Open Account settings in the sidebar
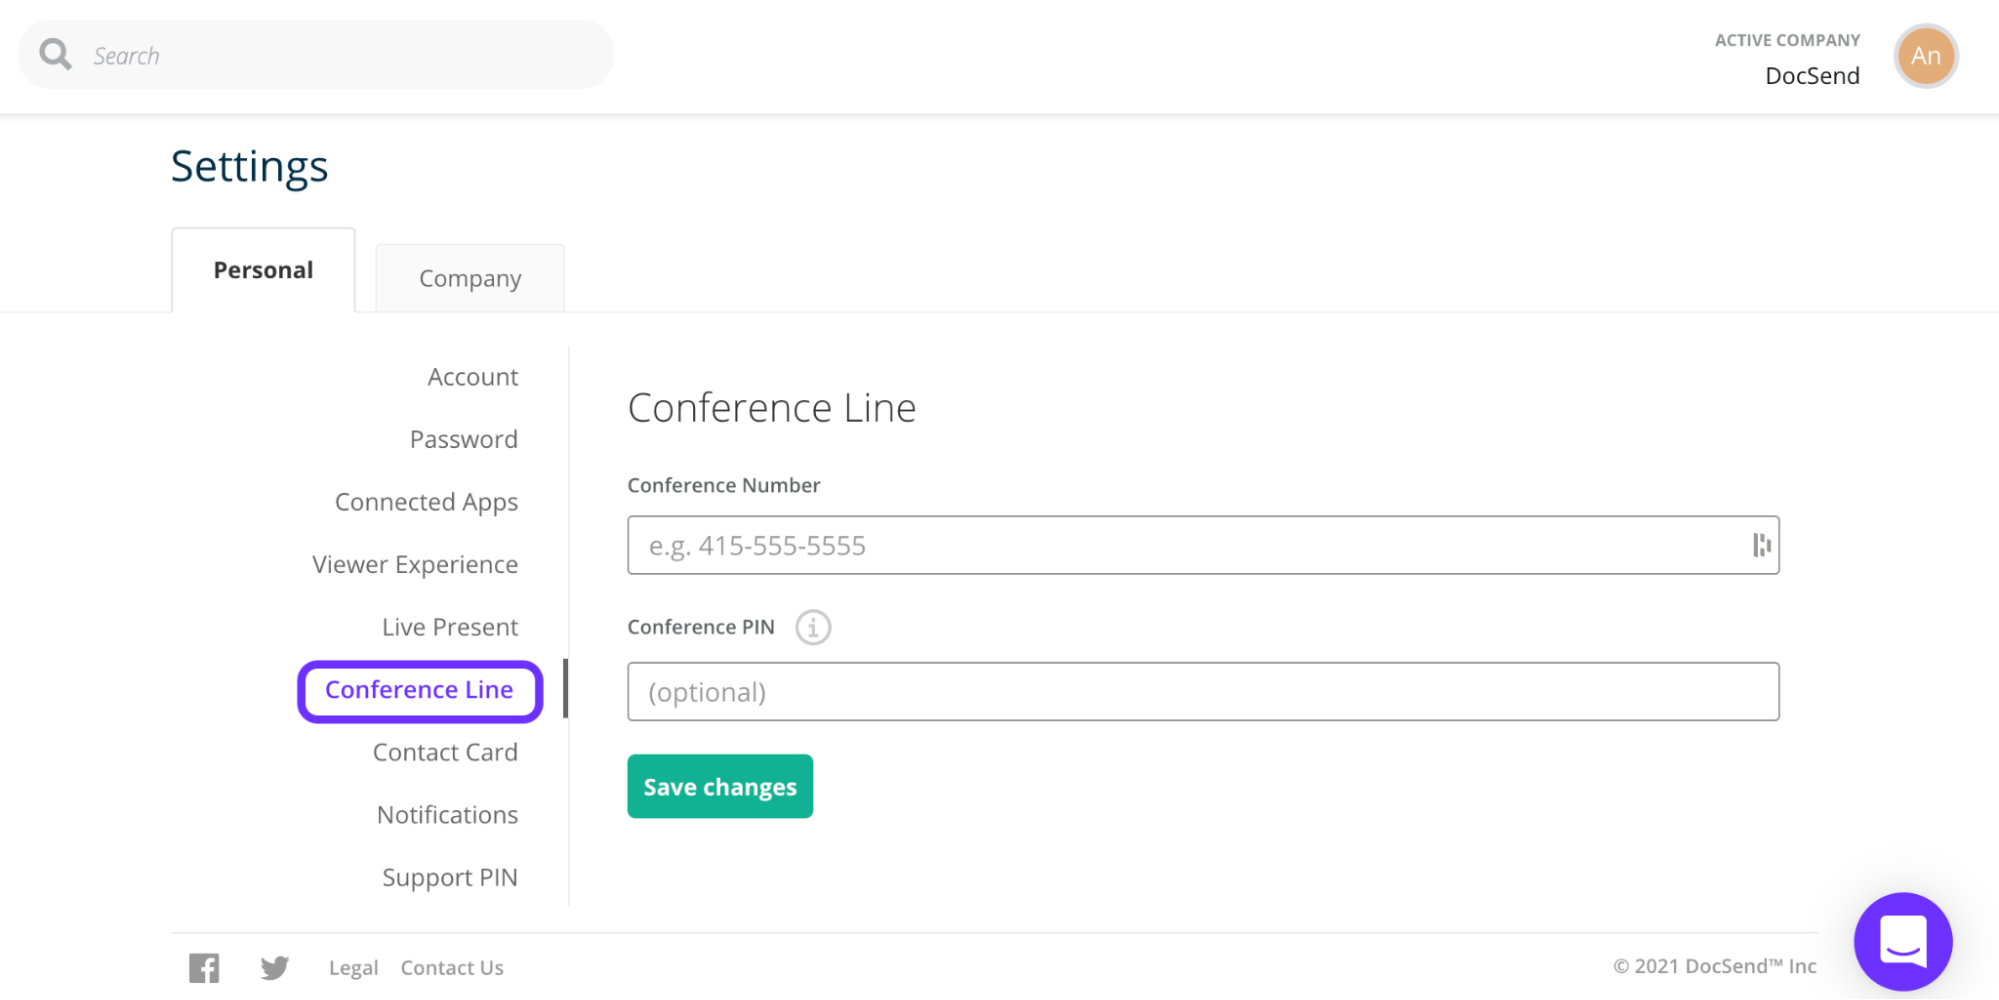1999x1000 pixels. pyautogui.click(x=472, y=376)
